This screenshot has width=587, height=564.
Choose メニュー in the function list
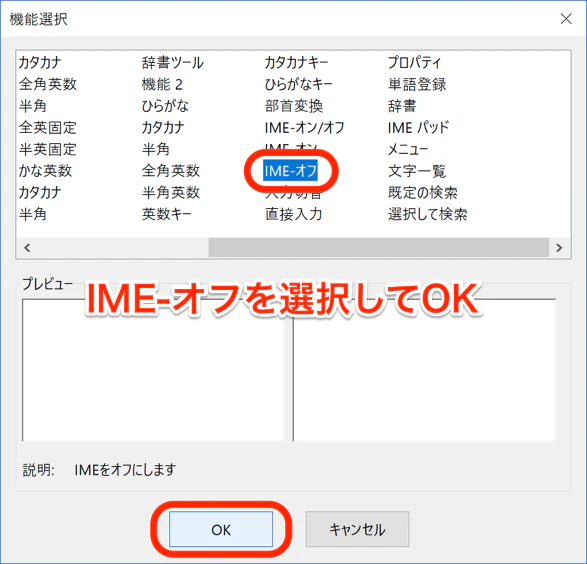(408, 149)
